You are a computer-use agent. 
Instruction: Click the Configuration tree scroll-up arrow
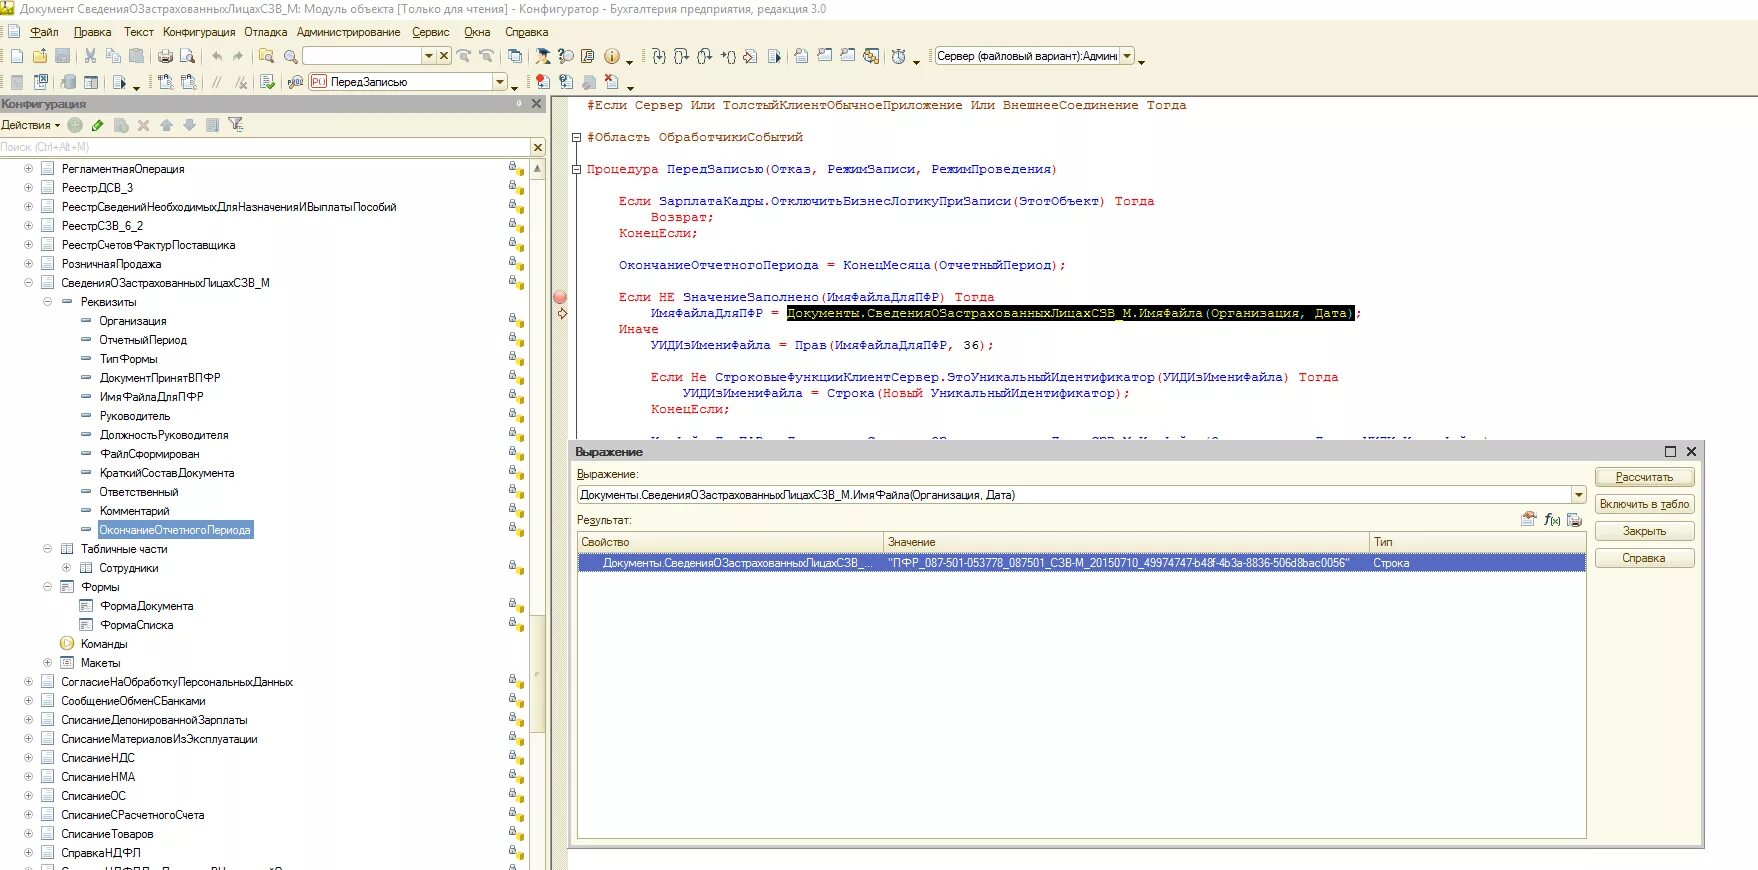(x=537, y=169)
